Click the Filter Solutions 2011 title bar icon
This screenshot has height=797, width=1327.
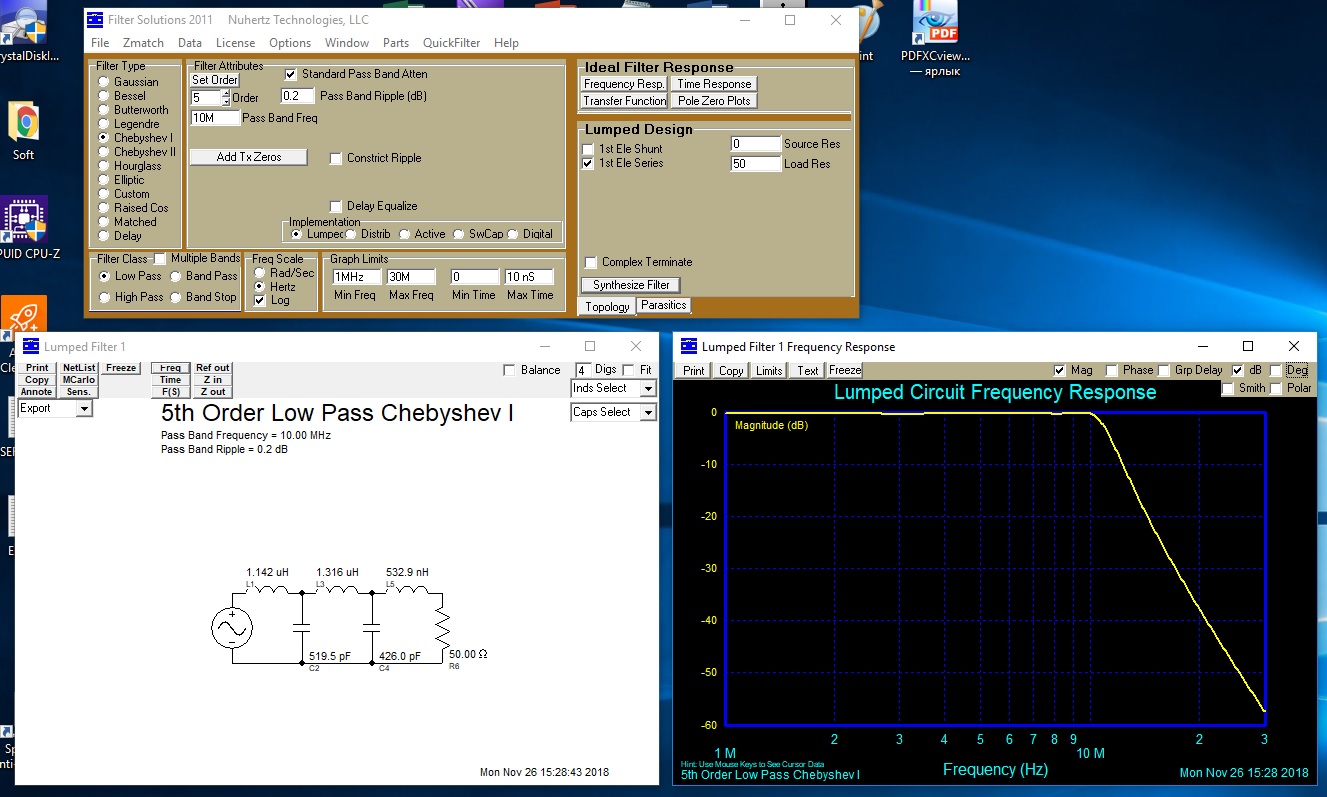pyautogui.click(x=95, y=20)
